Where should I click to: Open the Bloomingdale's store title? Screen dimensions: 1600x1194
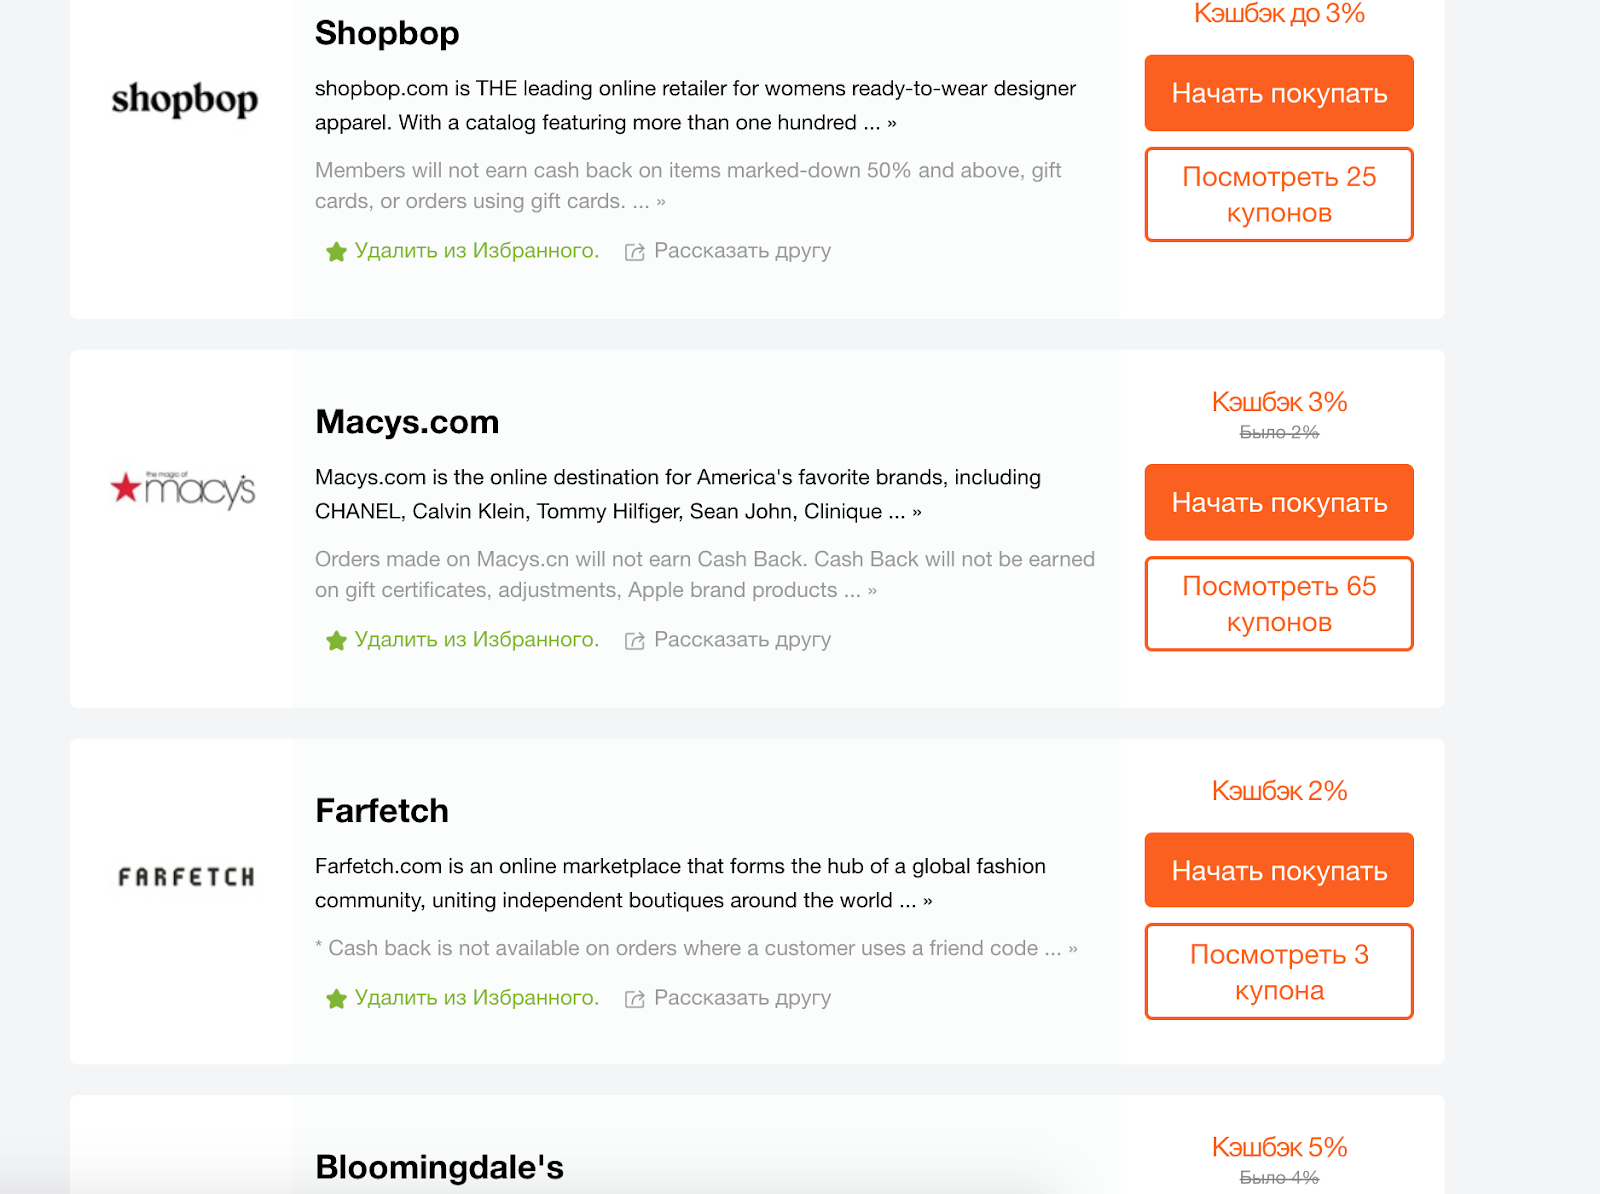pyautogui.click(x=439, y=1167)
